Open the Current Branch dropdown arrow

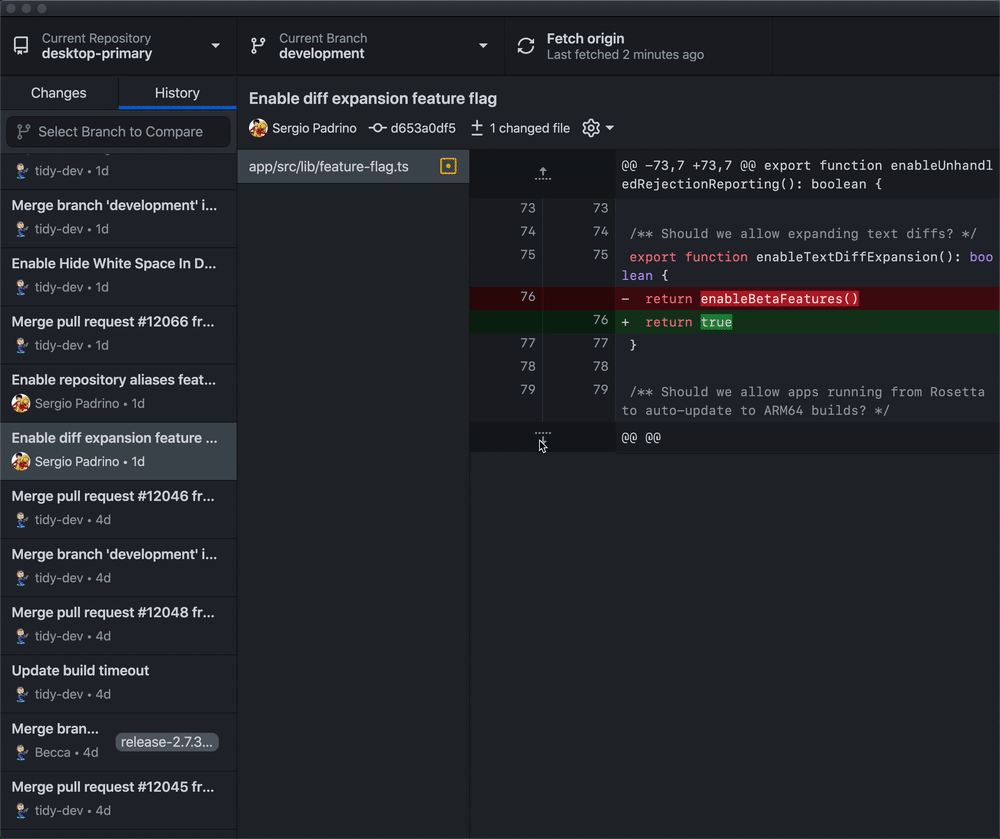(483, 46)
